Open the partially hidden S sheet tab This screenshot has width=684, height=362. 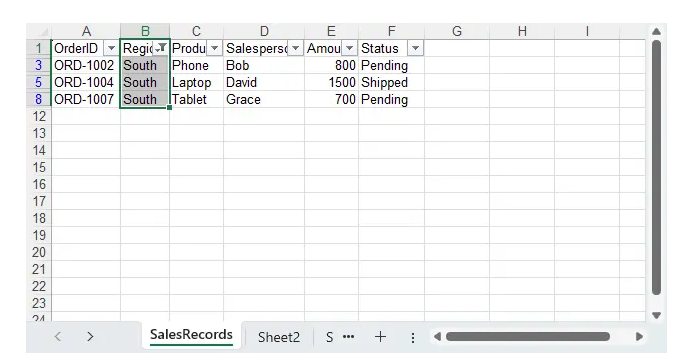[329, 337]
